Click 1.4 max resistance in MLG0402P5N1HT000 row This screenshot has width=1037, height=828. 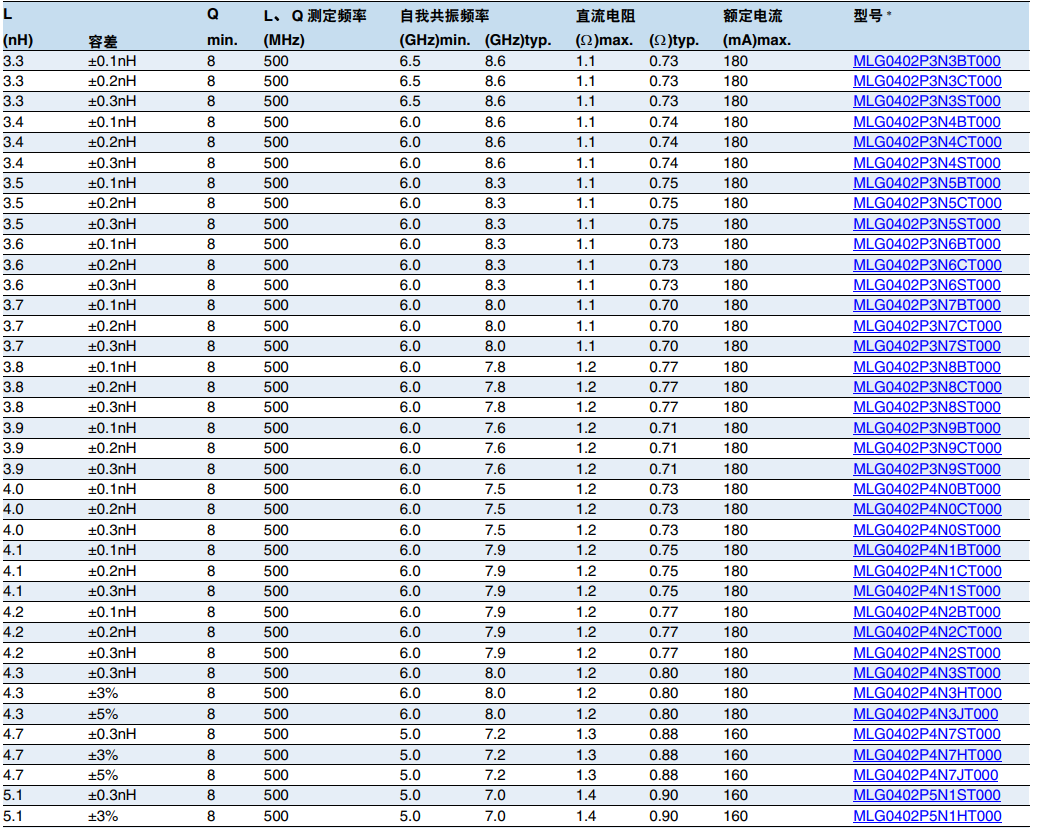coord(586,816)
